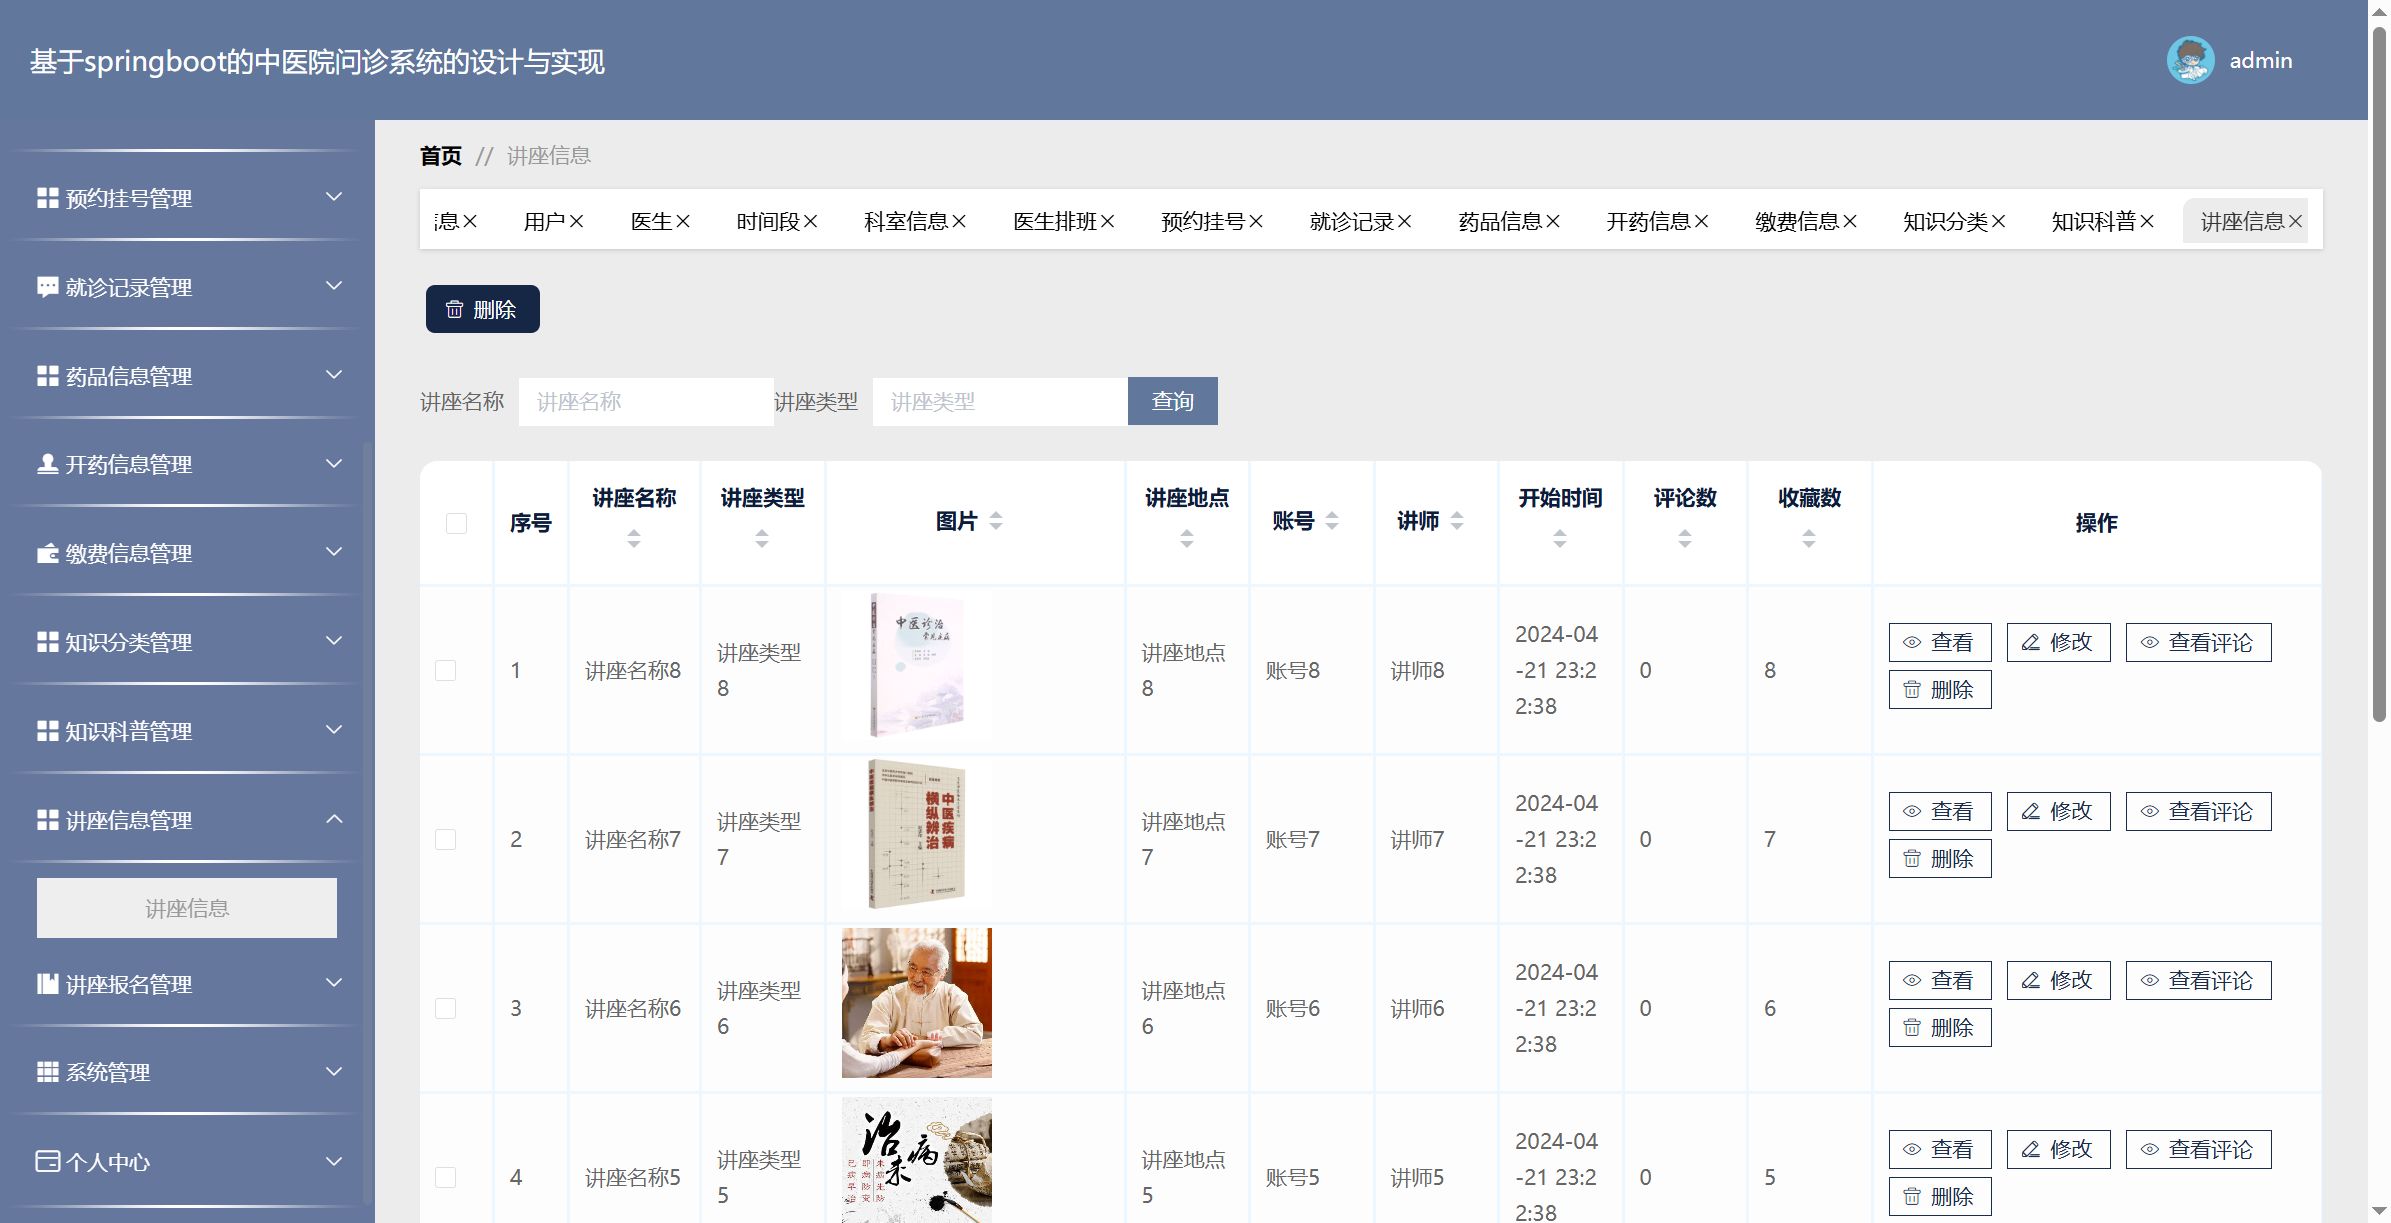Screen dimensions: 2391x1223
Task: Switch to the 缴费信息 tab
Action: tap(1797, 221)
